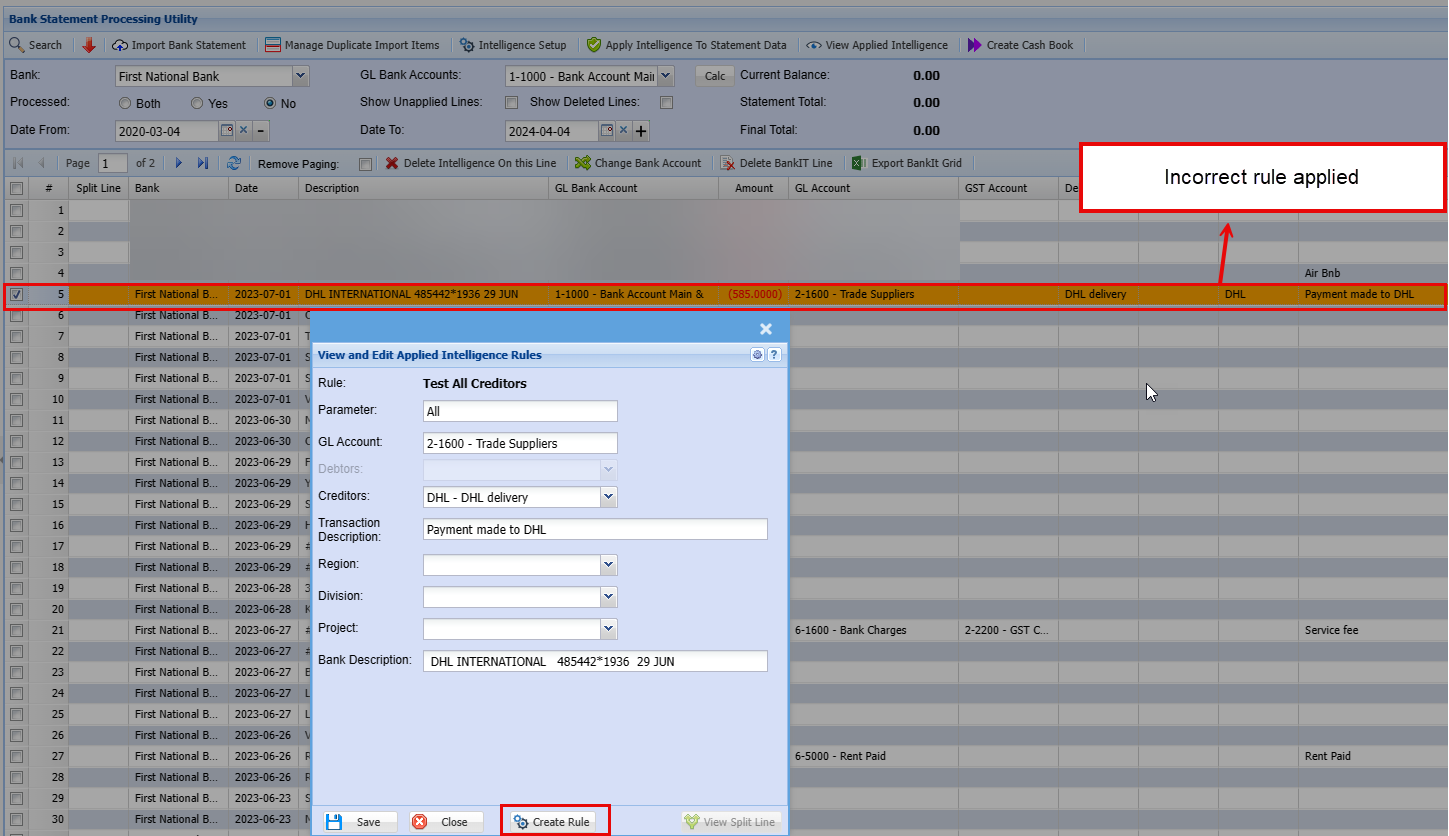Sort by Description column header

coord(424,188)
